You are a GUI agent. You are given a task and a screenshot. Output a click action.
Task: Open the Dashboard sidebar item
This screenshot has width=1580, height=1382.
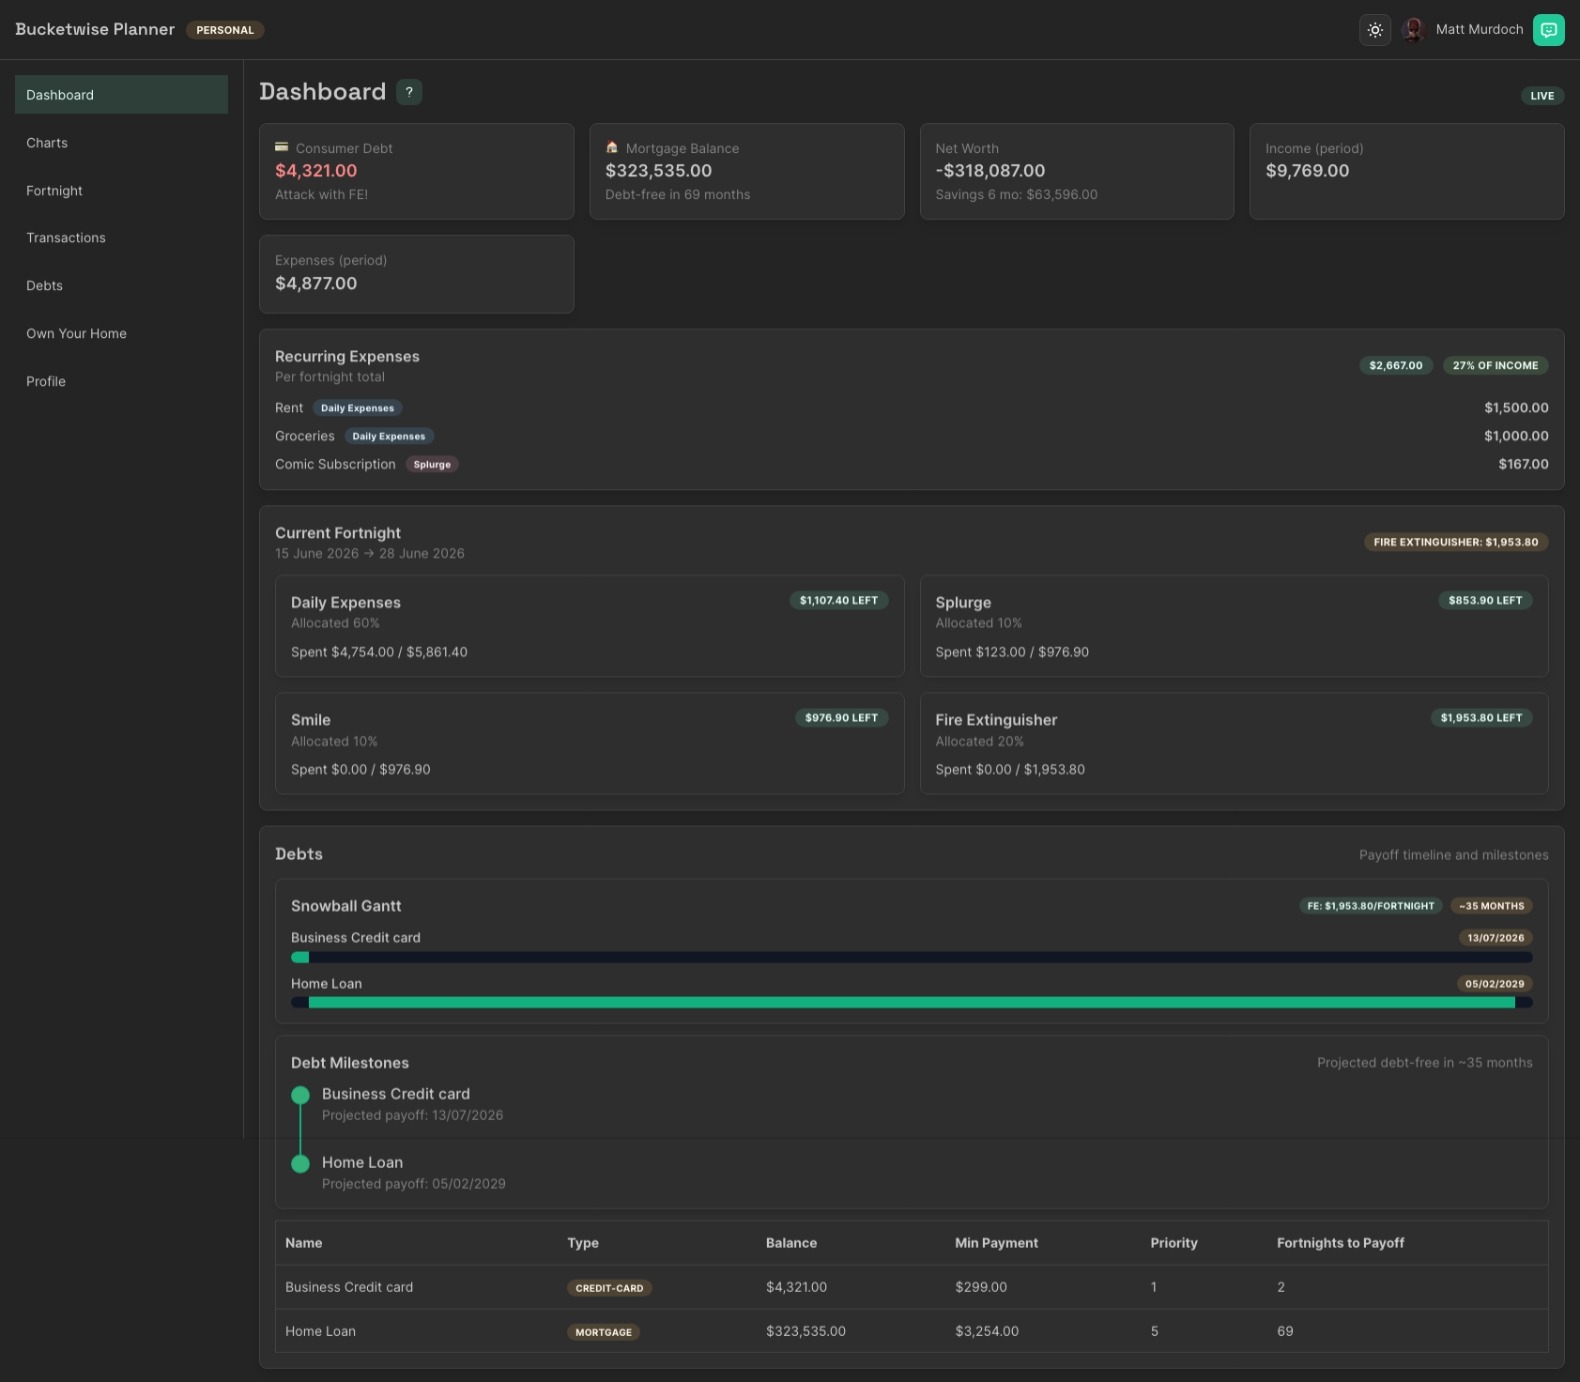pos(121,95)
